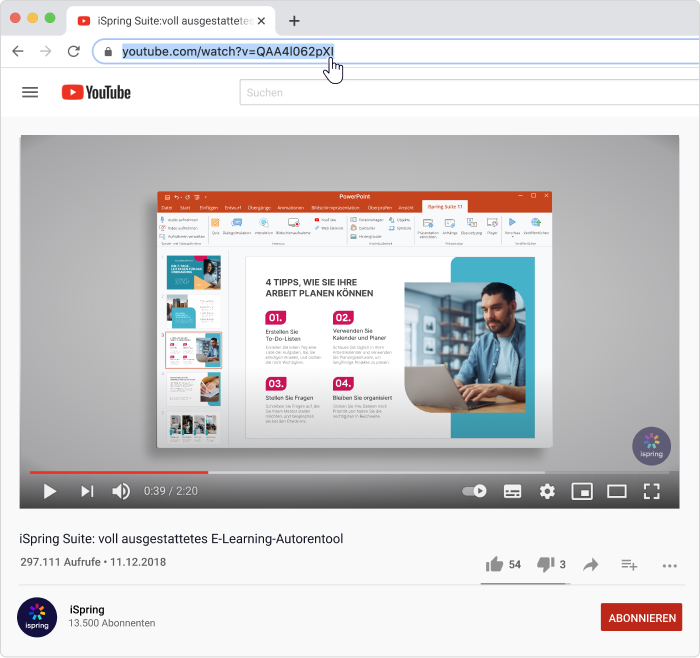Image resolution: width=700 pixels, height=658 pixels.
Task: Open a new browser tab with plus
Action: pyautogui.click(x=294, y=21)
